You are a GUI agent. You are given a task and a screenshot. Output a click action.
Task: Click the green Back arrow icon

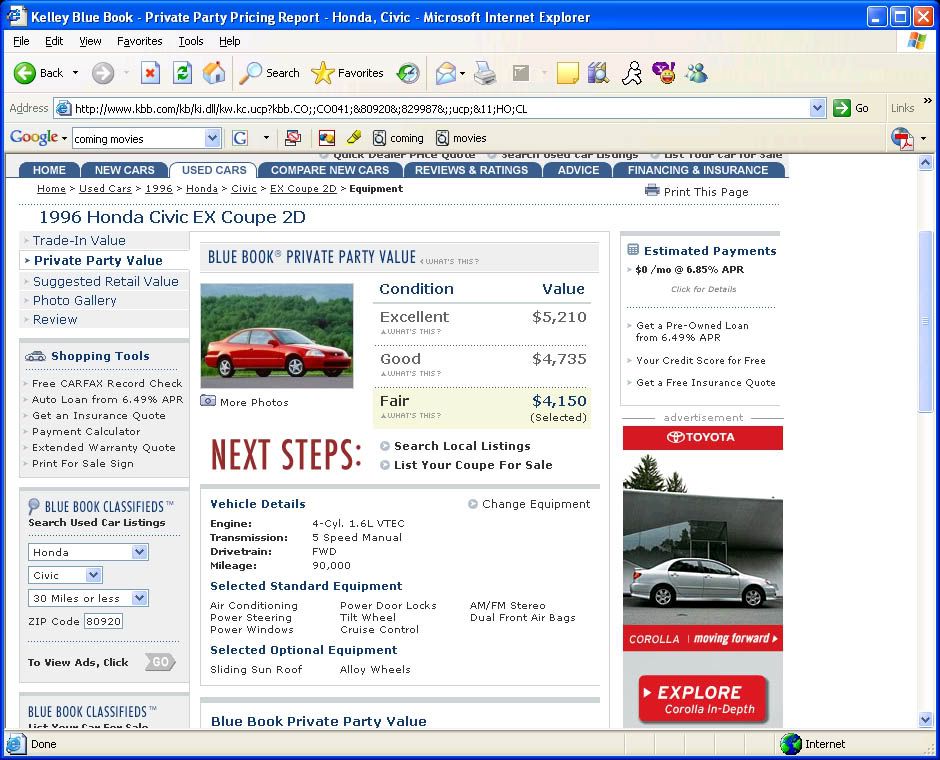point(25,73)
